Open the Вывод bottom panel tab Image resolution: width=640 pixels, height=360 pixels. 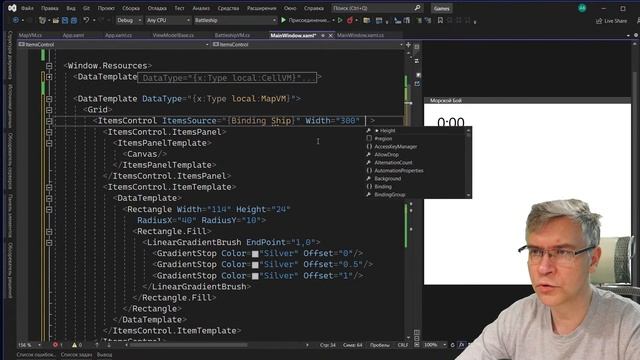pos(104,355)
